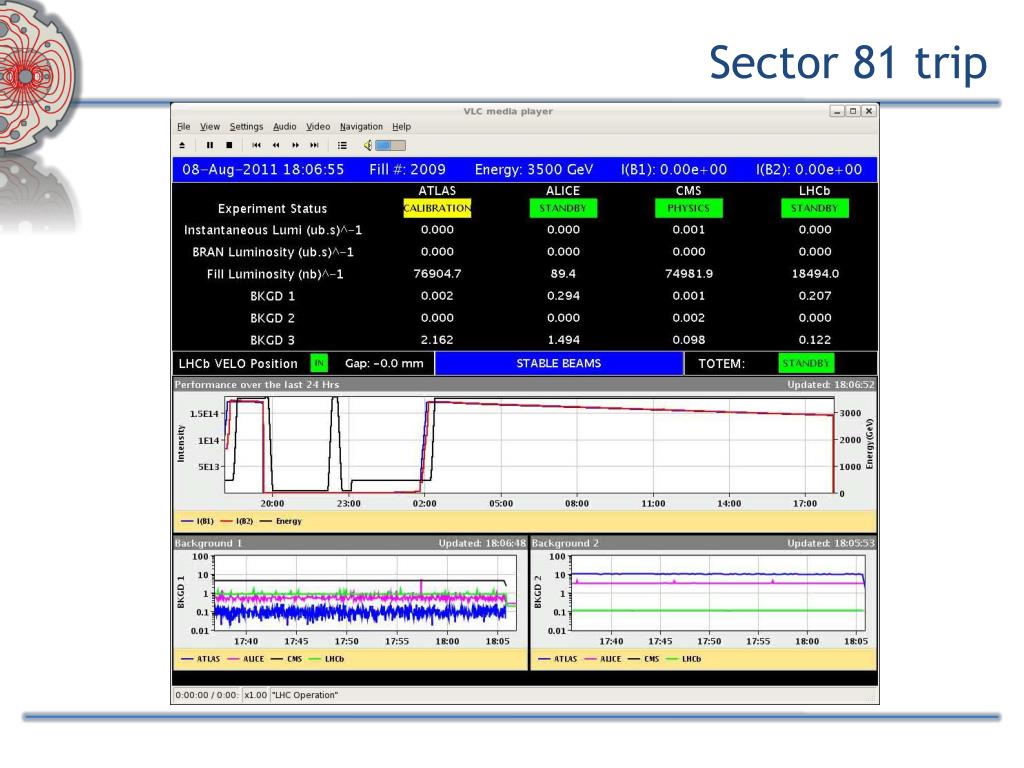The width and height of the screenshot is (1024, 768).
Task: Skip to previous item in playlist
Action: pyautogui.click(x=256, y=145)
